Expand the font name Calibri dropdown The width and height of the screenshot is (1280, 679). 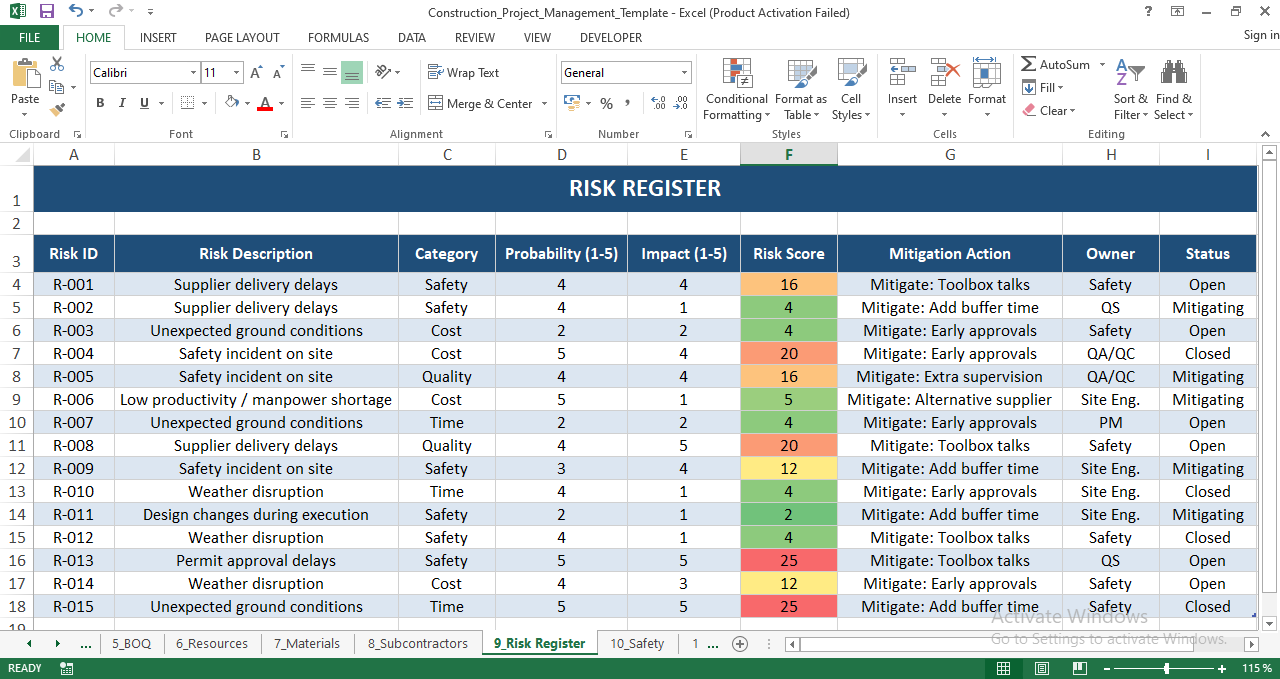tap(193, 73)
